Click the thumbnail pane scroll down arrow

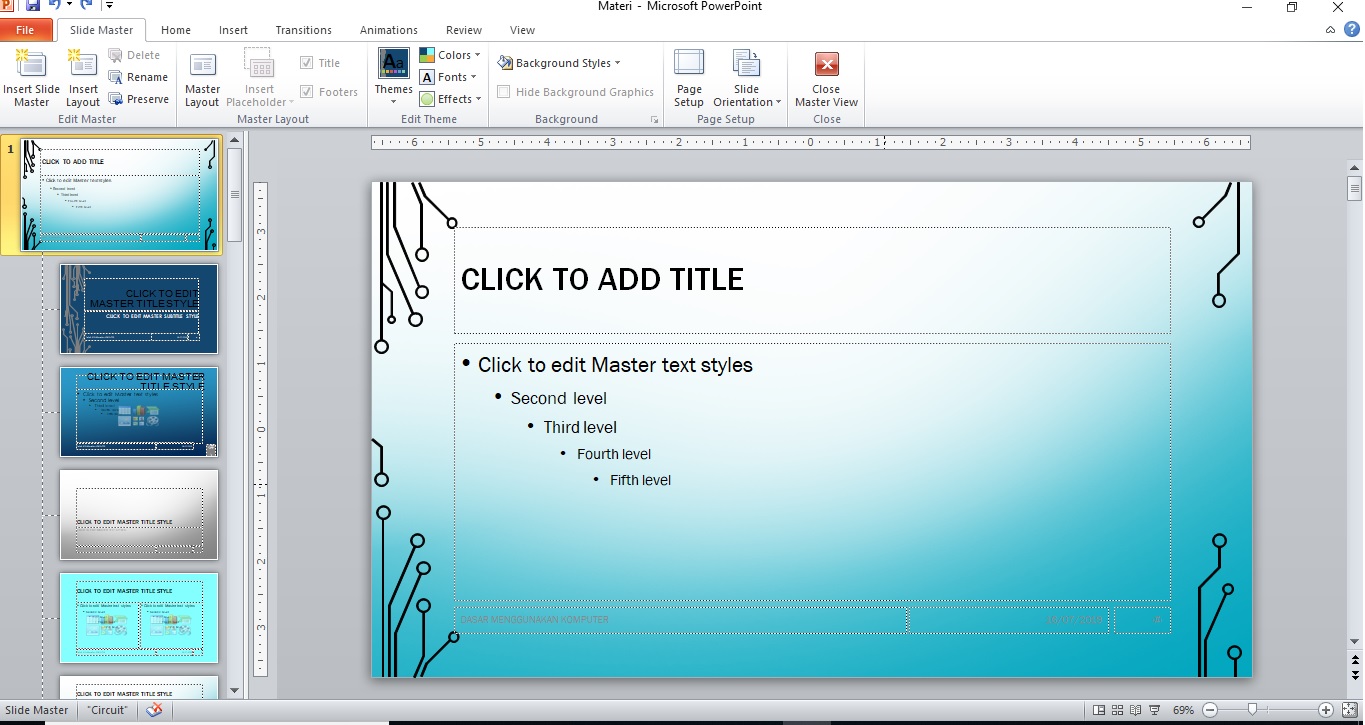coord(235,690)
